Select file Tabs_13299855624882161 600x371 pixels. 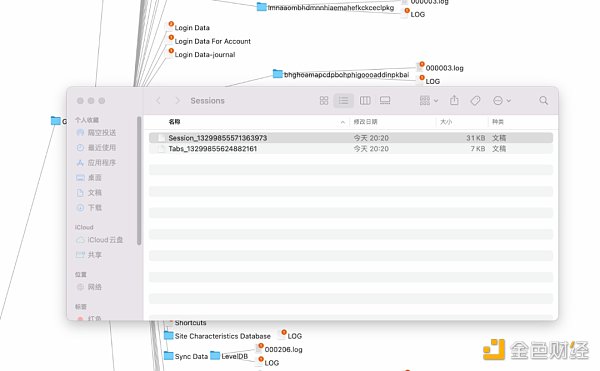(x=351, y=148)
